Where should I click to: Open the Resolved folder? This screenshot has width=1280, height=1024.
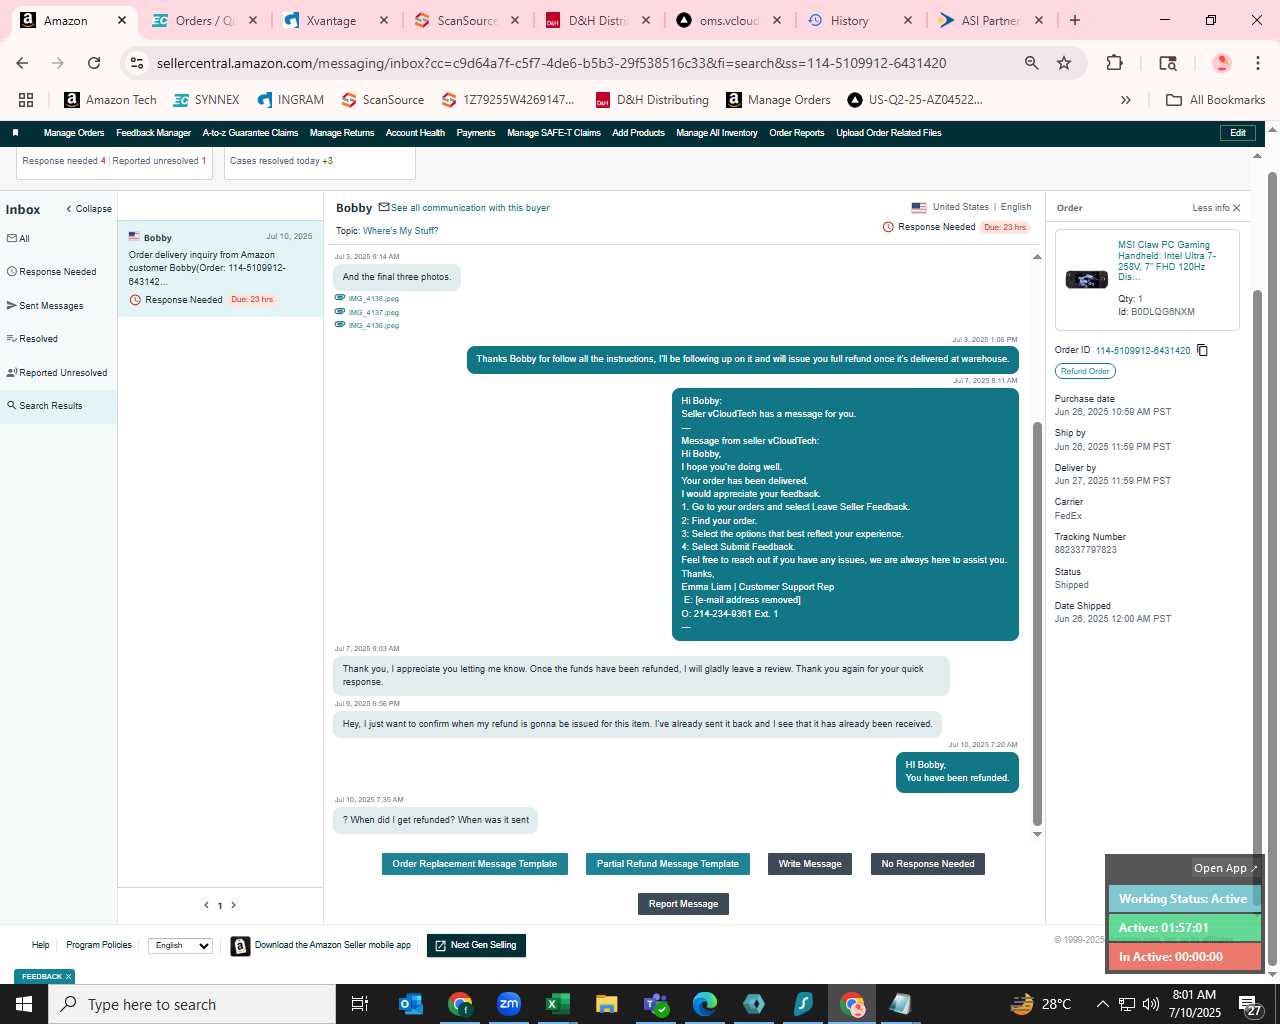(32, 339)
